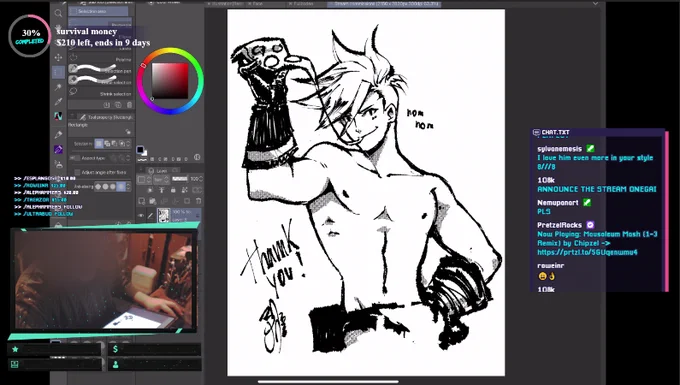This screenshot has width=680, height=385.
Task: Create a new vector layer
Action: (x=153, y=201)
